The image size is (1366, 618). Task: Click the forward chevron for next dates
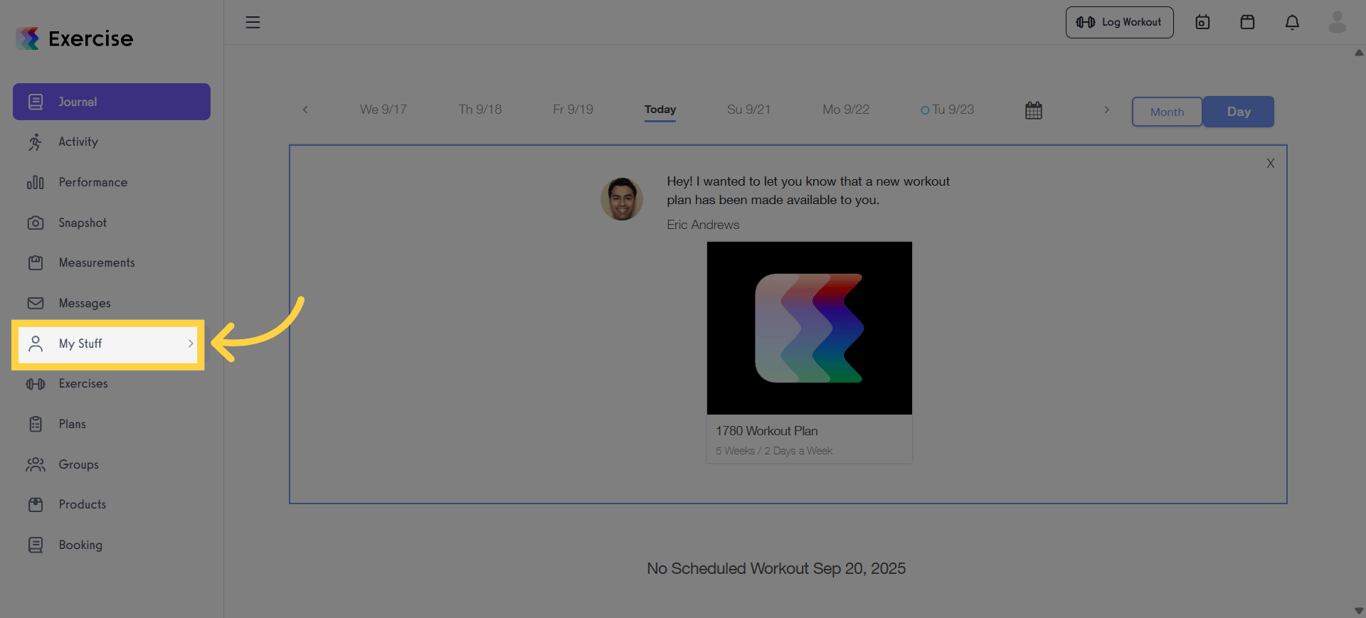1106,110
